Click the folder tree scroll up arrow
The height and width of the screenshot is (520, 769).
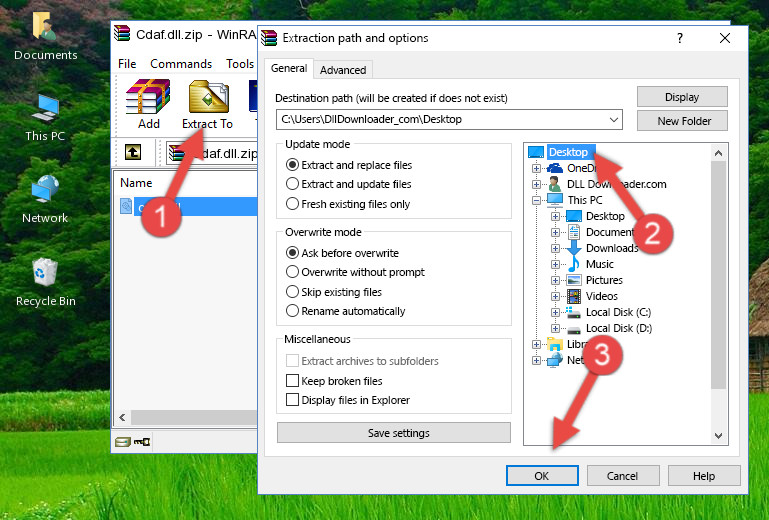click(x=718, y=153)
